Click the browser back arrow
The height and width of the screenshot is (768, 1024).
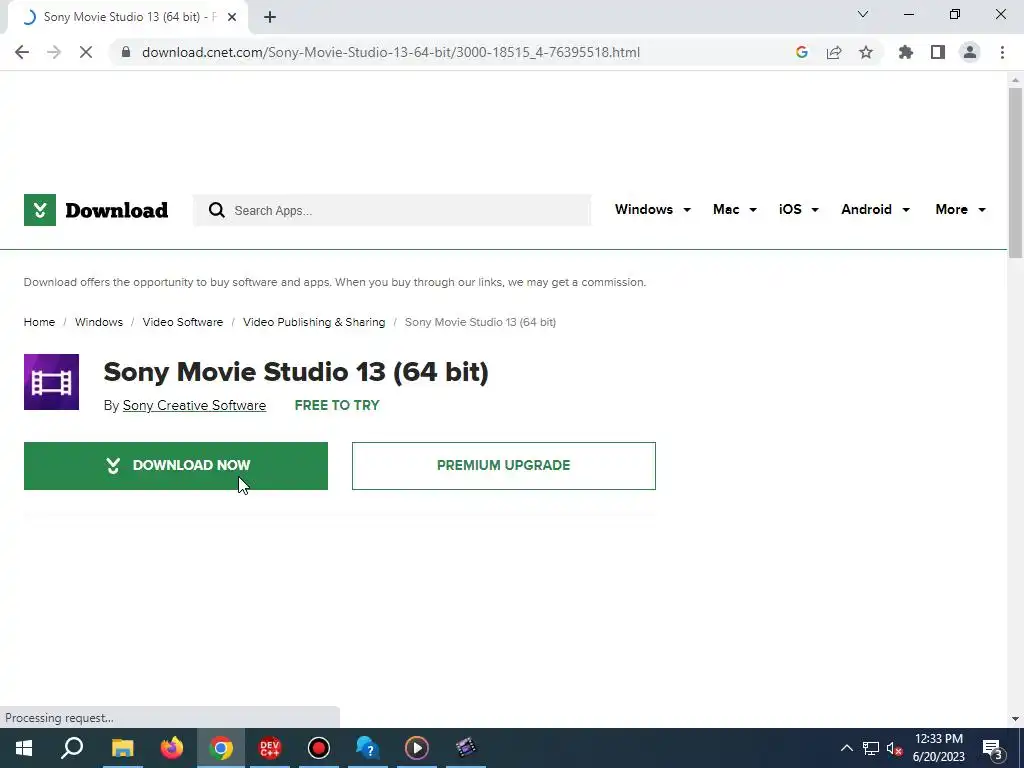point(22,52)
